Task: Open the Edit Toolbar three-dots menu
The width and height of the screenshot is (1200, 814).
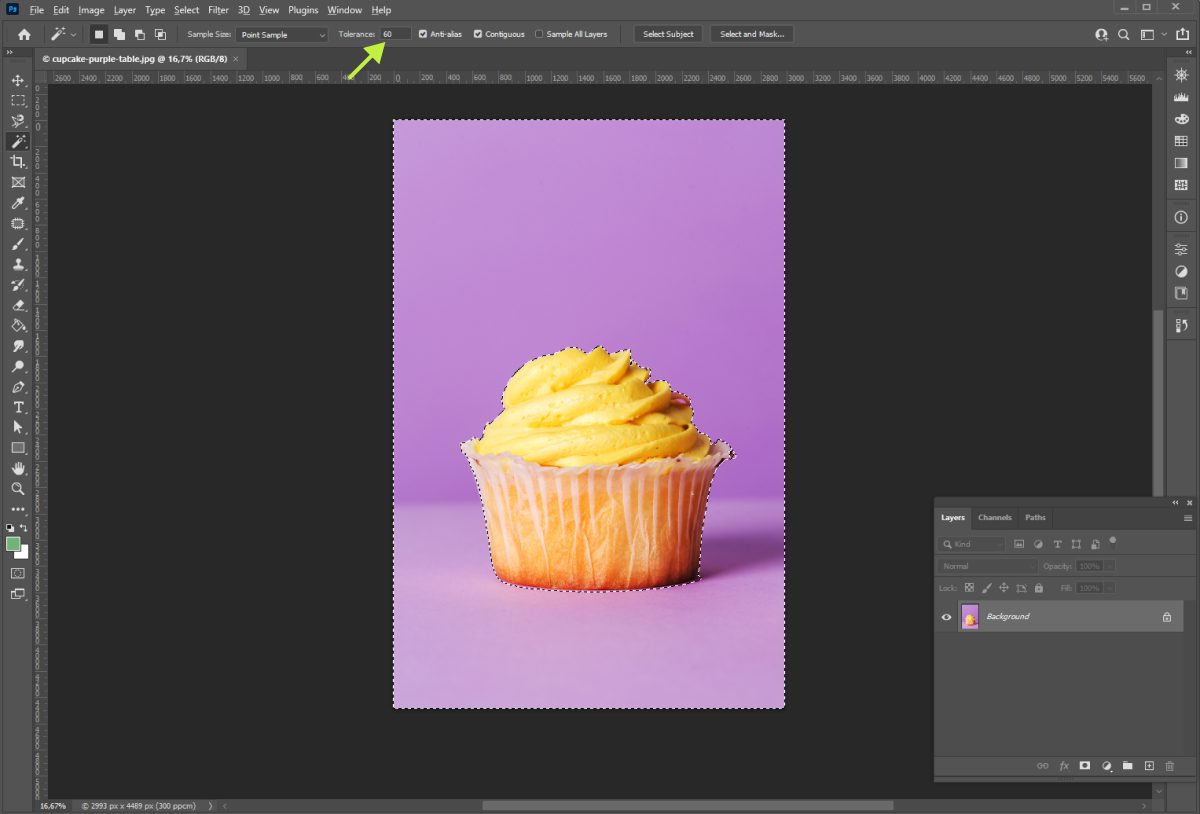Action: point(18,509)
